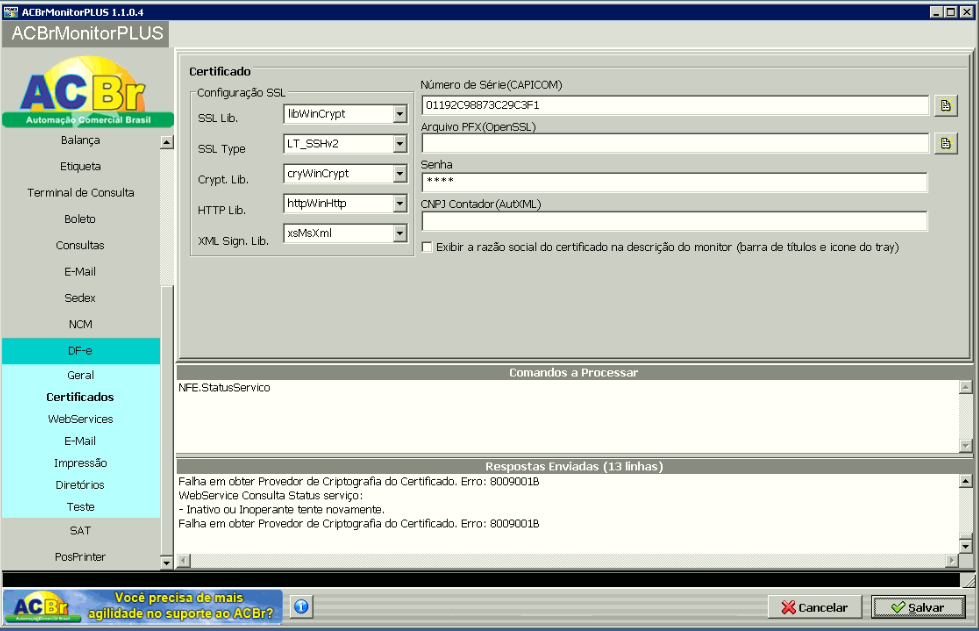
Task: Open Boleto section
Action: 81,219
